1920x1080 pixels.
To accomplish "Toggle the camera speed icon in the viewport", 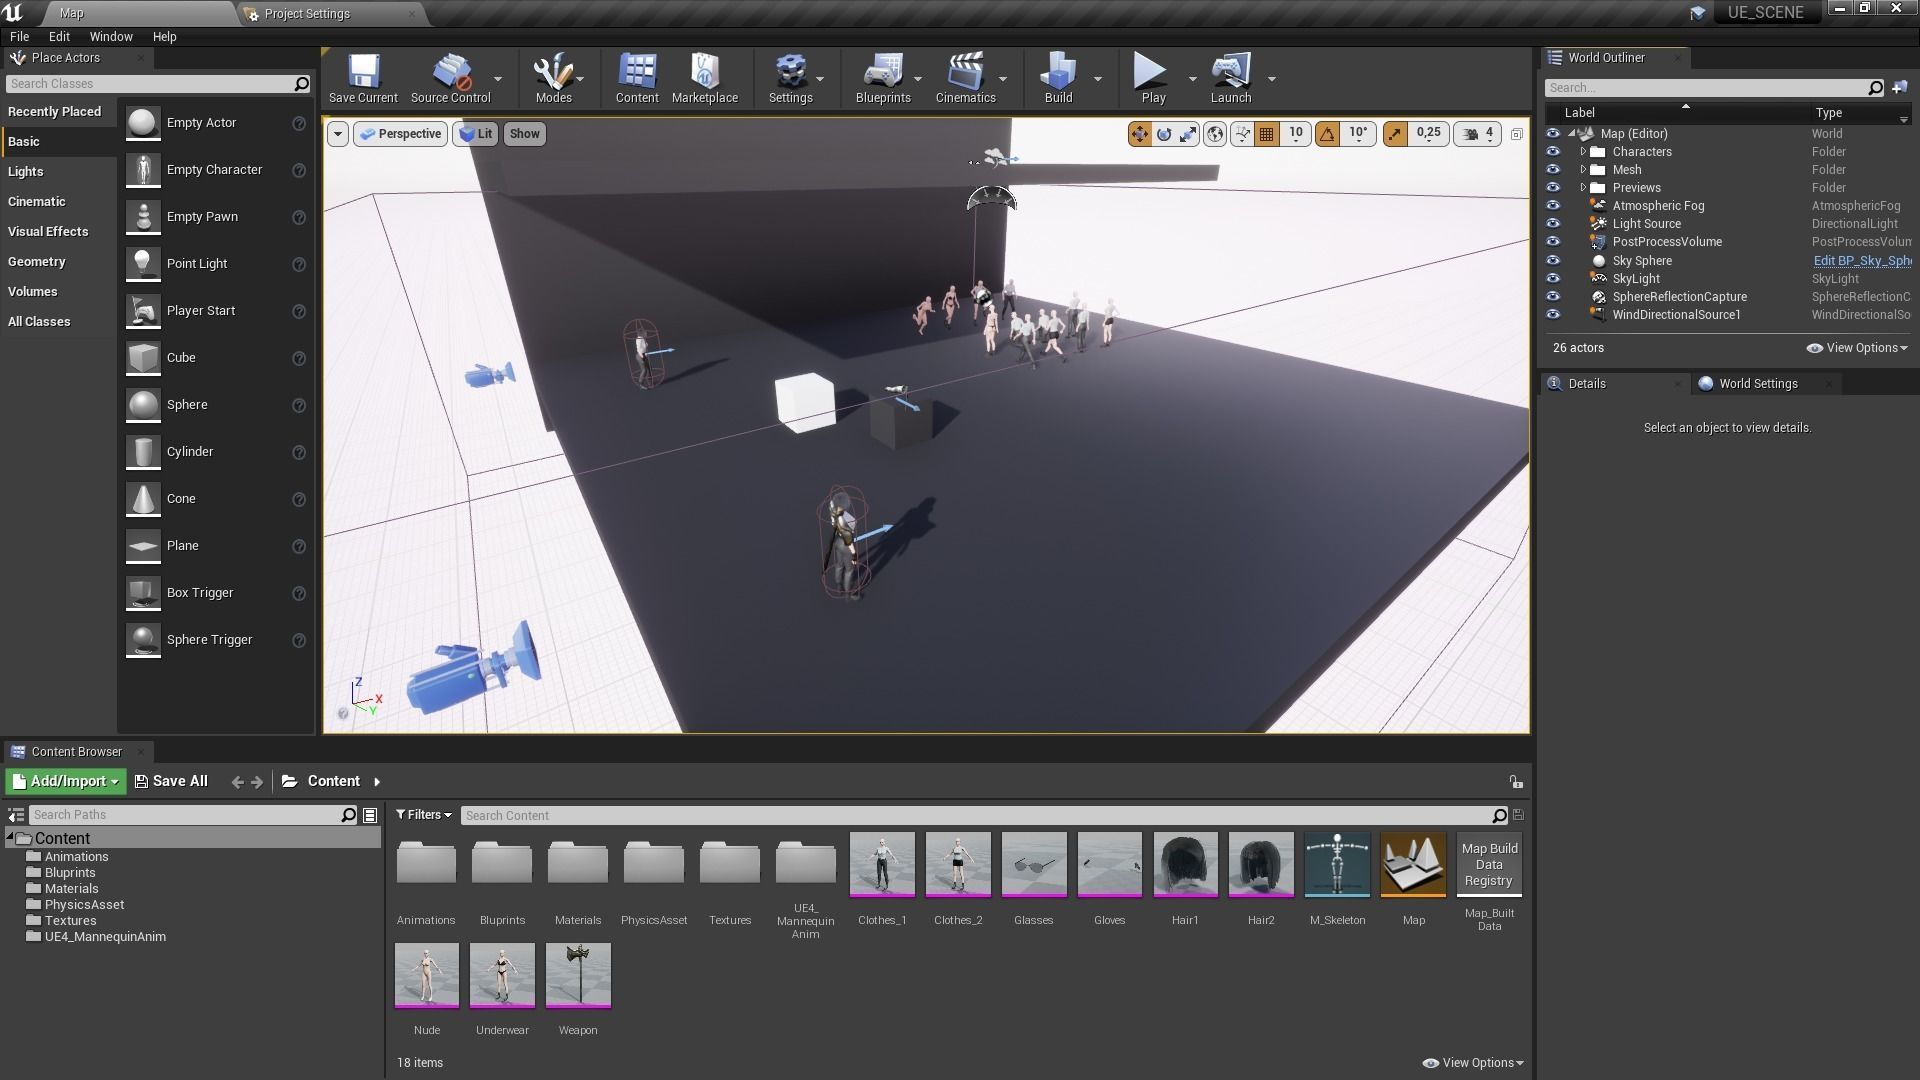I will [1471, 134].
